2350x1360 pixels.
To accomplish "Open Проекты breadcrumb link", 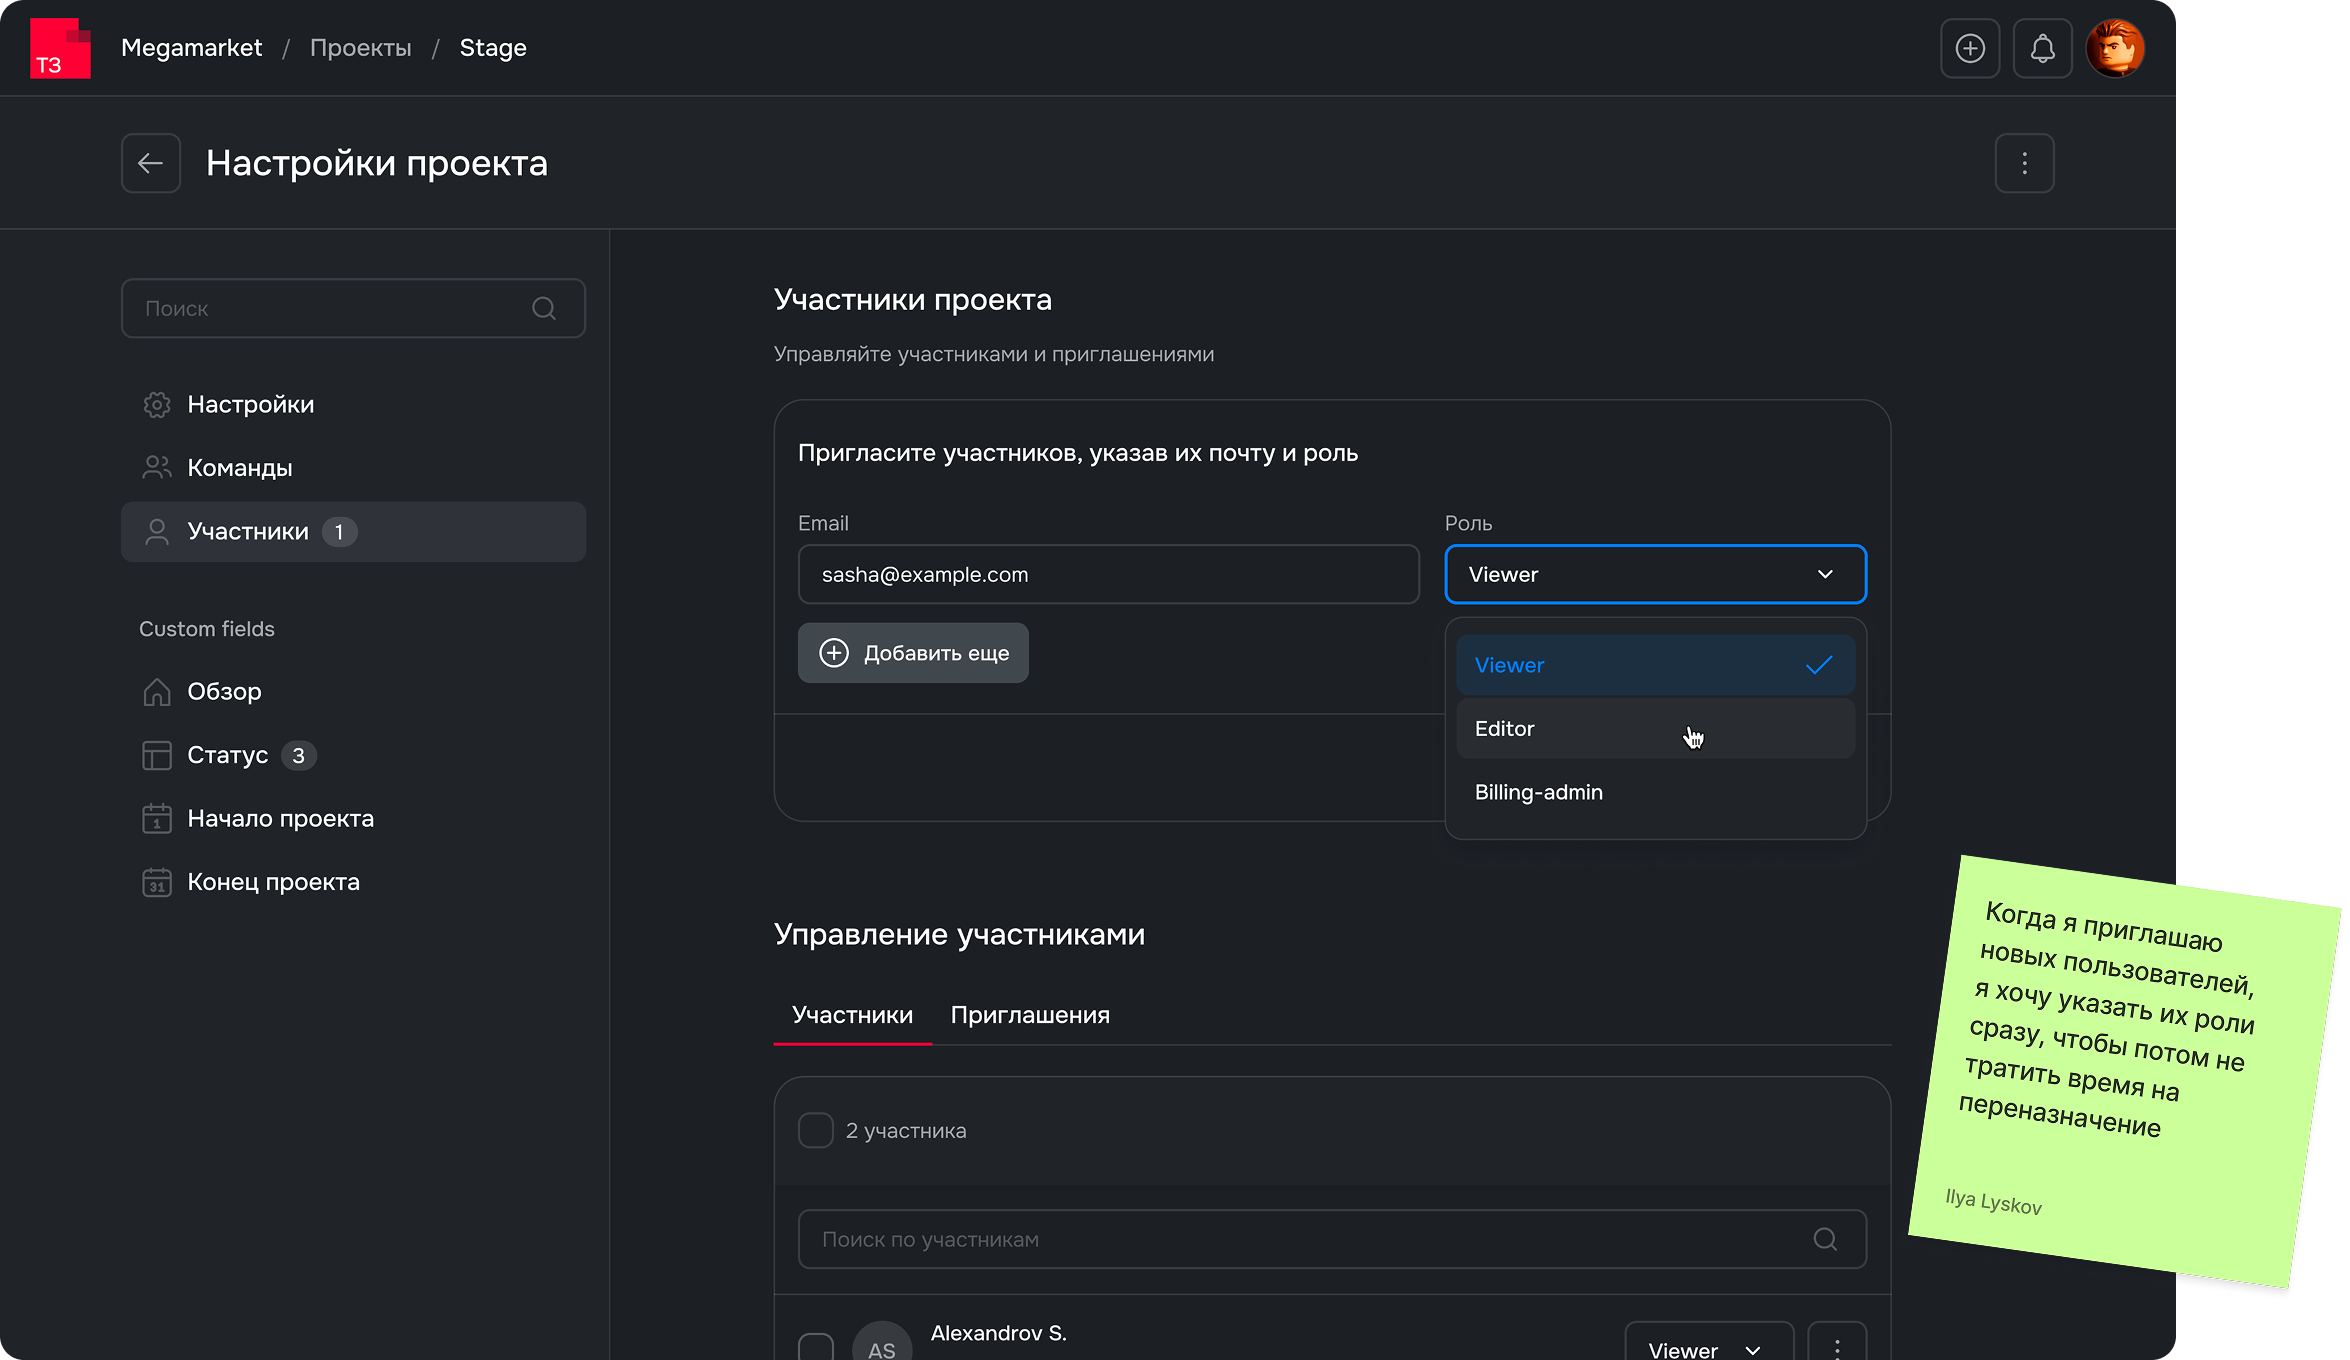I will (360, 48).
